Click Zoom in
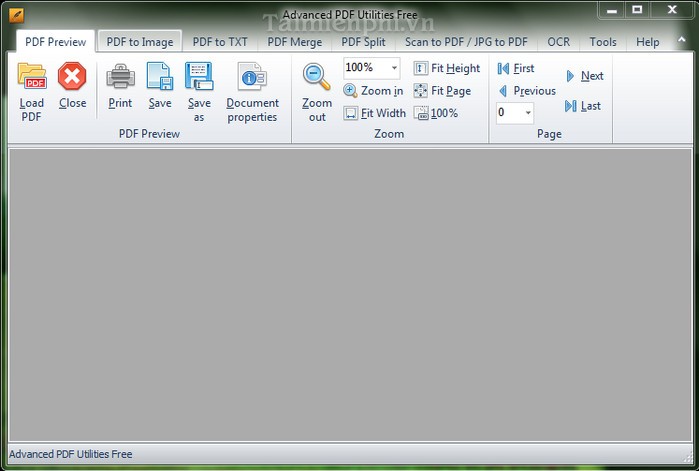Viewport: 699px width, 471px height. [x=373, y=91]
